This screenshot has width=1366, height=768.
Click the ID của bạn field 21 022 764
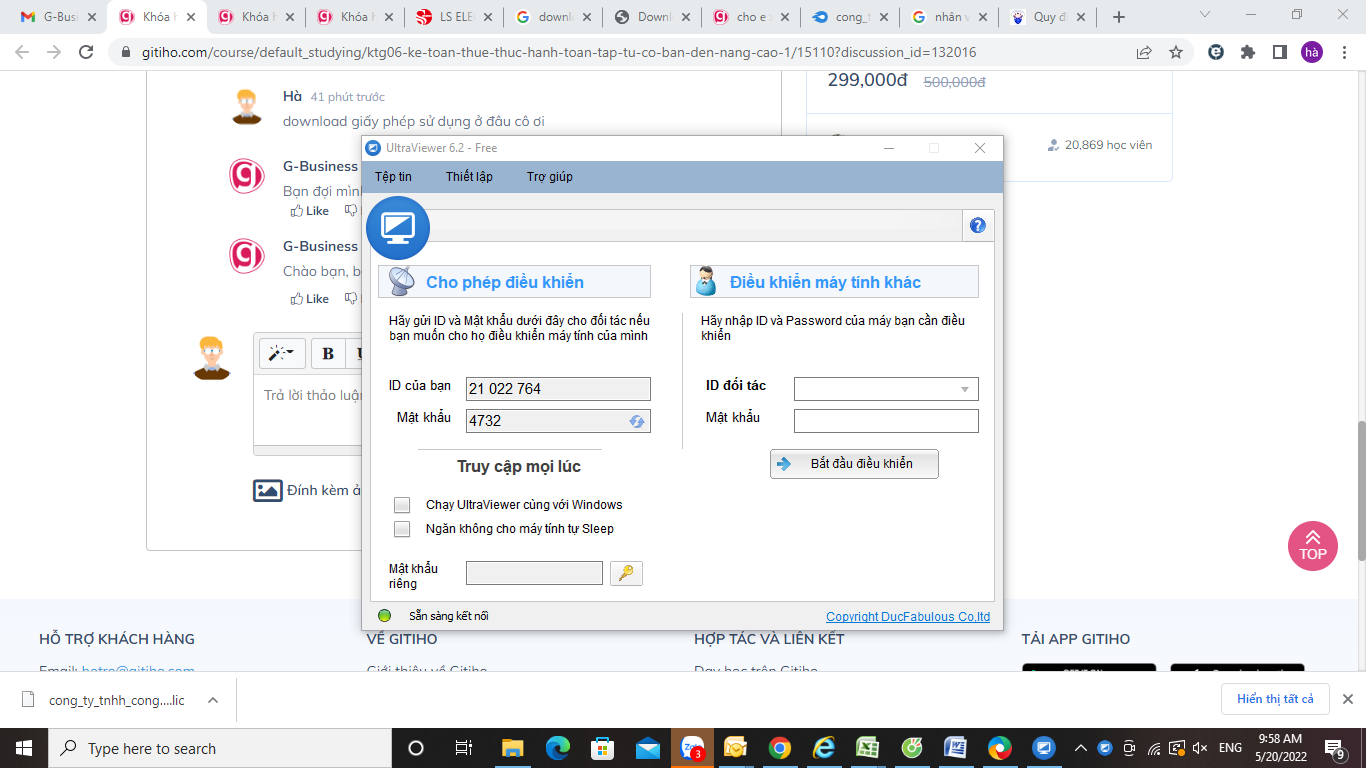(558, 389)
